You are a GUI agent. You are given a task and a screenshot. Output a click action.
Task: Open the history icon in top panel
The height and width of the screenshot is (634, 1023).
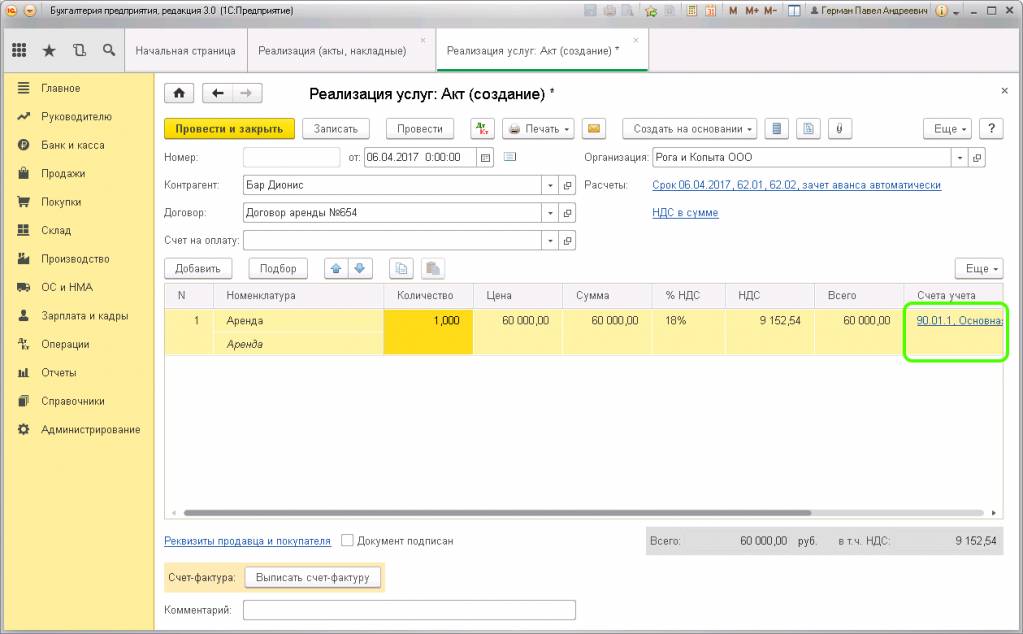coord(79,50)
